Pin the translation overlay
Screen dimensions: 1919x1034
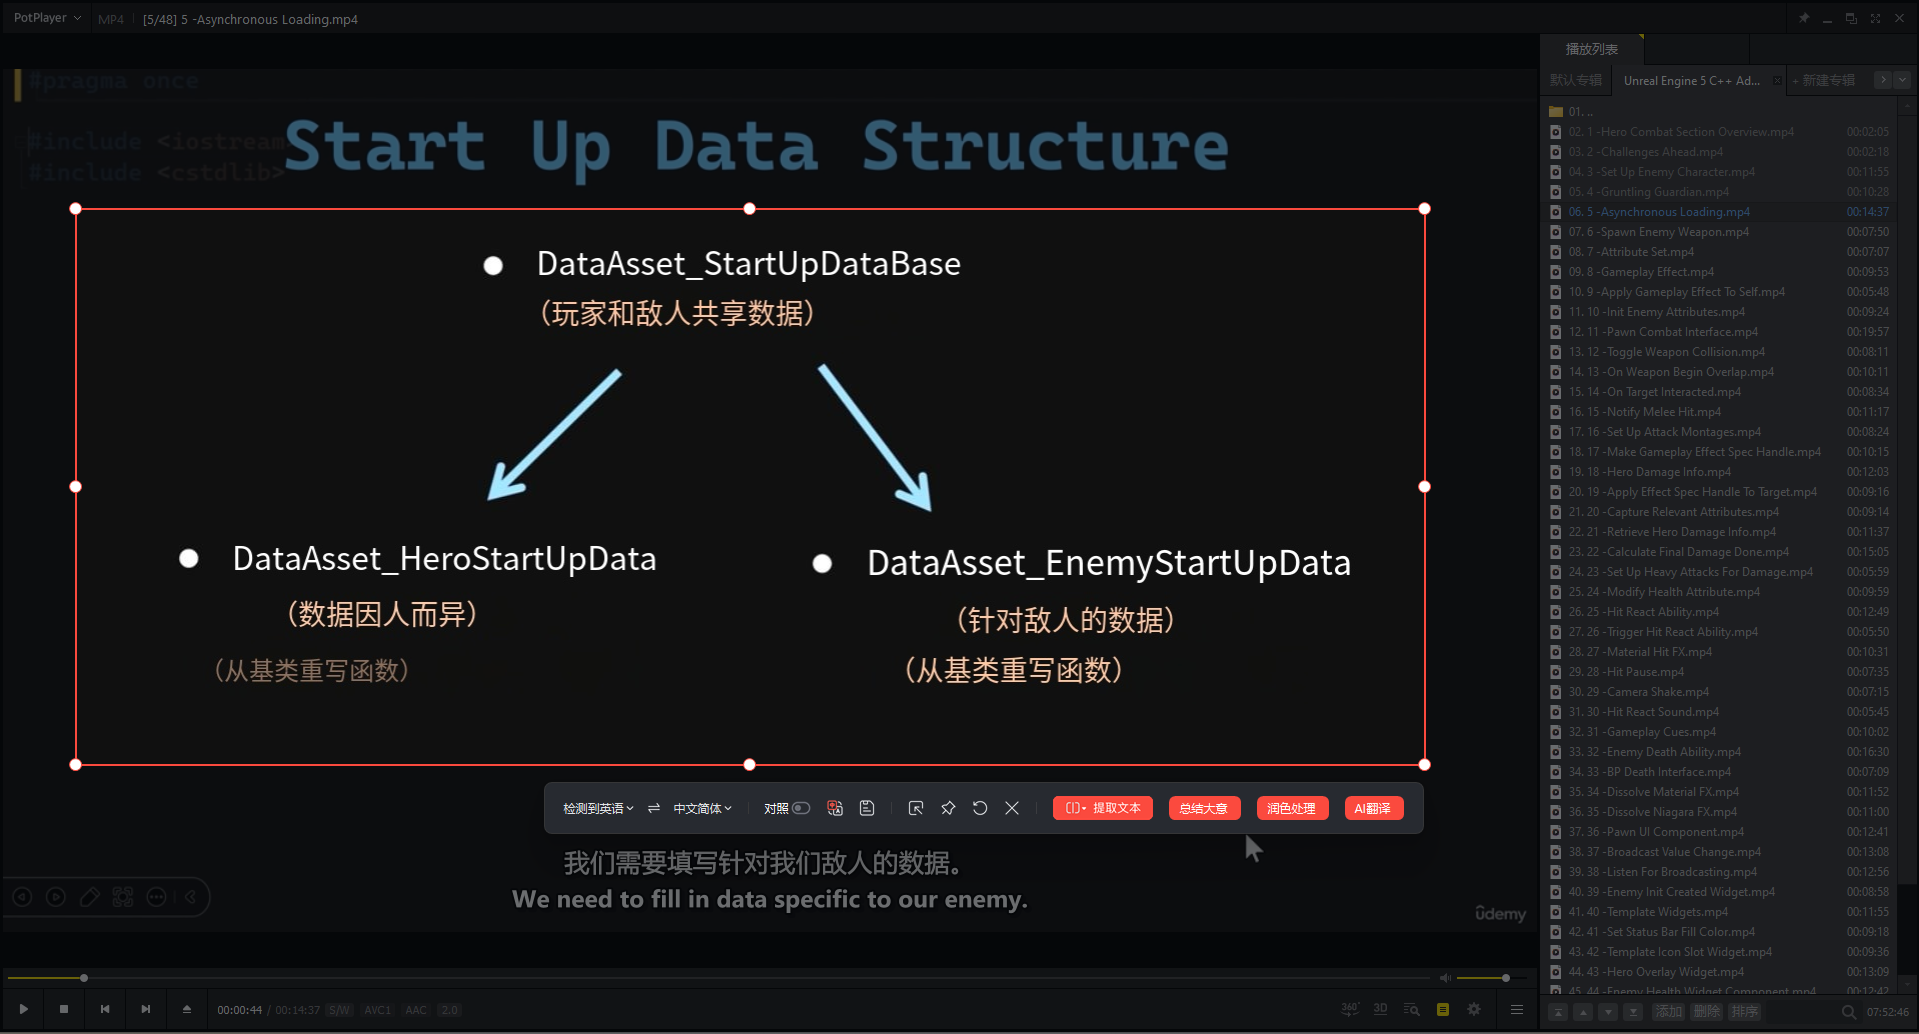pyautogui.click(x=948, y=808)
